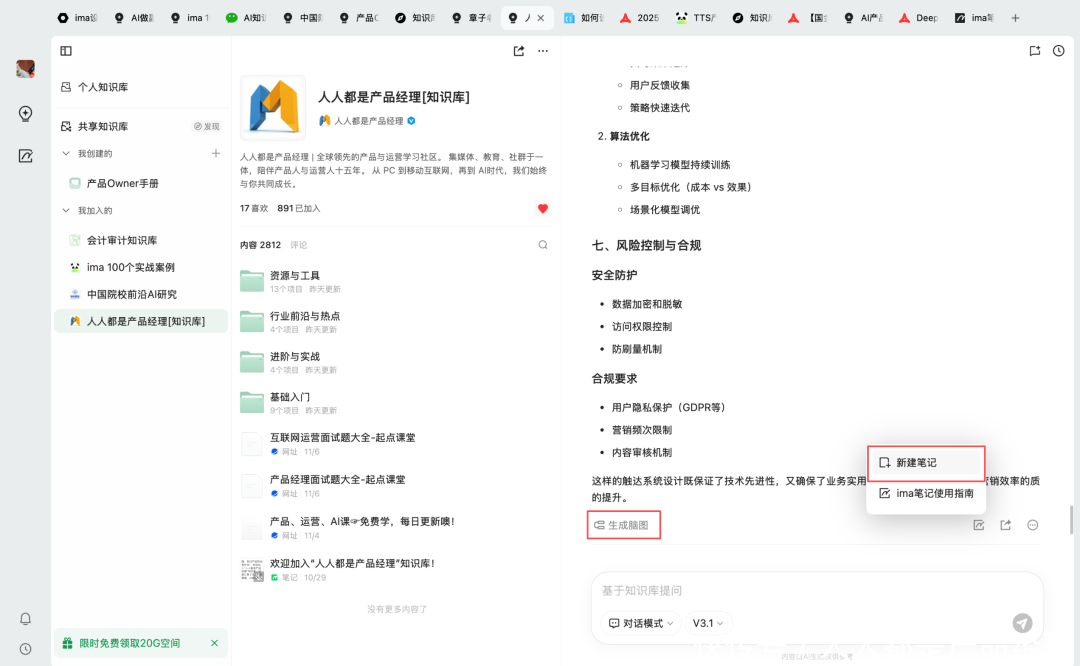Screen dimensions: 1080x666
Task: Click the share icon above knowledge base header
Action: (x=519, y=51)
